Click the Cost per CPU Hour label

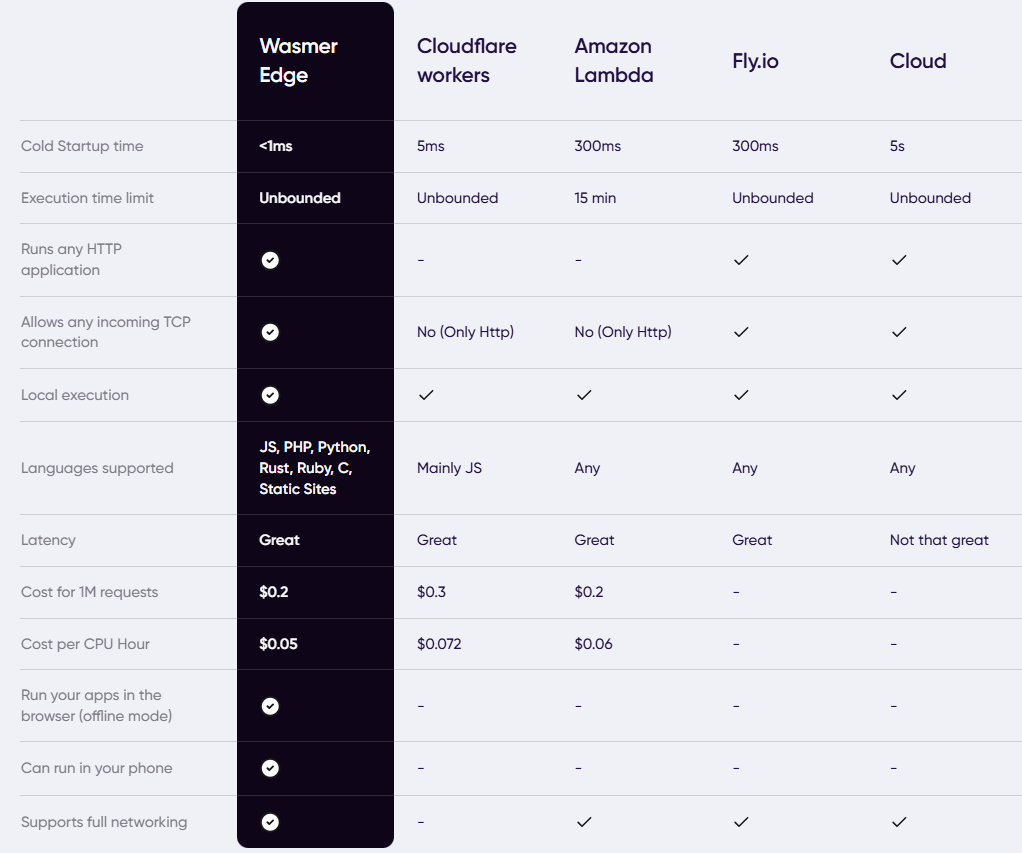point(85,644)
